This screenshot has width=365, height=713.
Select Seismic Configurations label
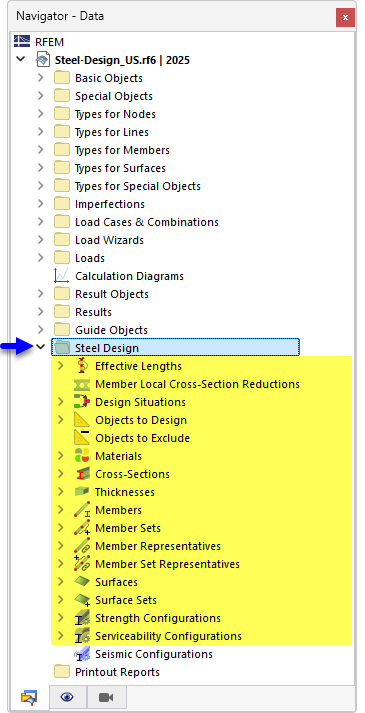click(x=154, y=654)
